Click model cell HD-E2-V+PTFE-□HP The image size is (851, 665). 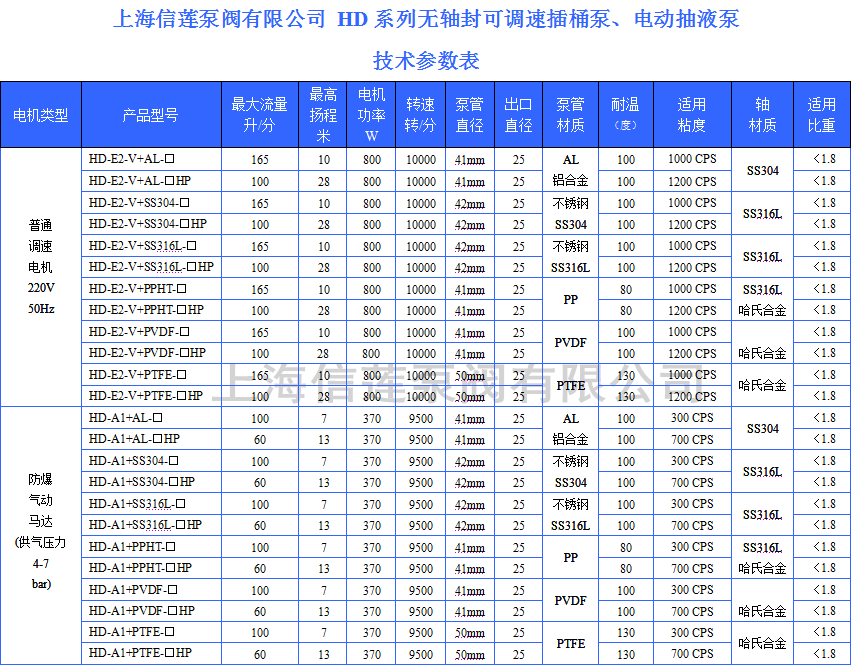pyautogui.click(x=151, y=396)
